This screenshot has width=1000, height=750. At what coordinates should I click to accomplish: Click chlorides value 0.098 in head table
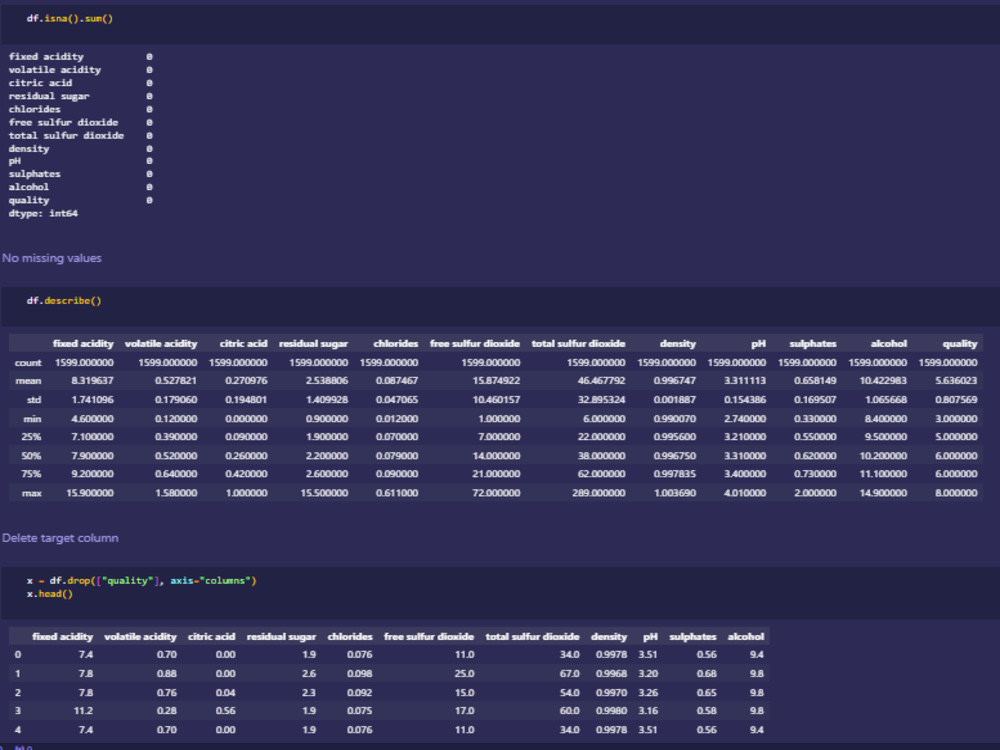tap(360, 673)
